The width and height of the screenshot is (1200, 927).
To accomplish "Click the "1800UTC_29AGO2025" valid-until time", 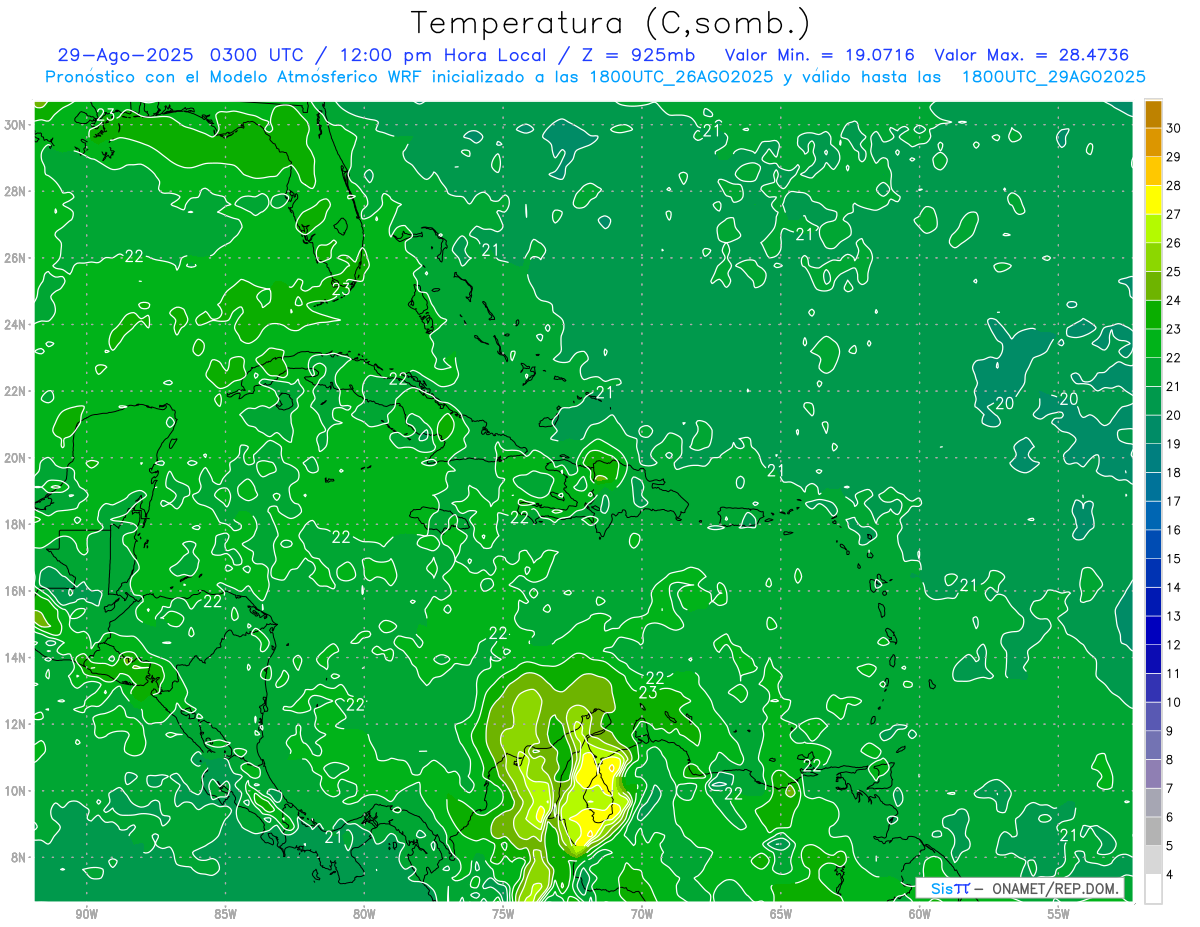I will [1053, 76].
